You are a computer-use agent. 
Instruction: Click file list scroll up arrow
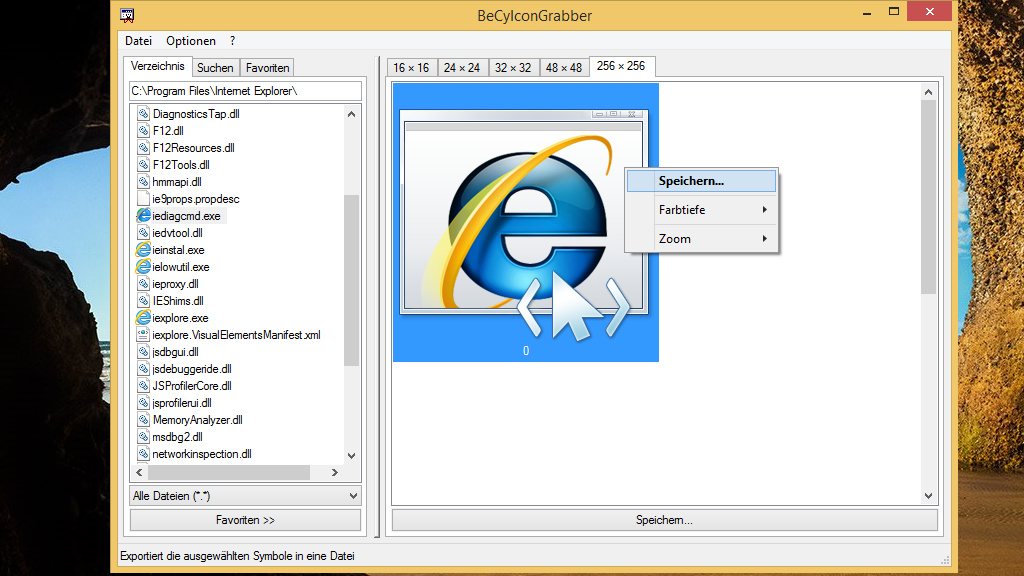coord(351,114)
